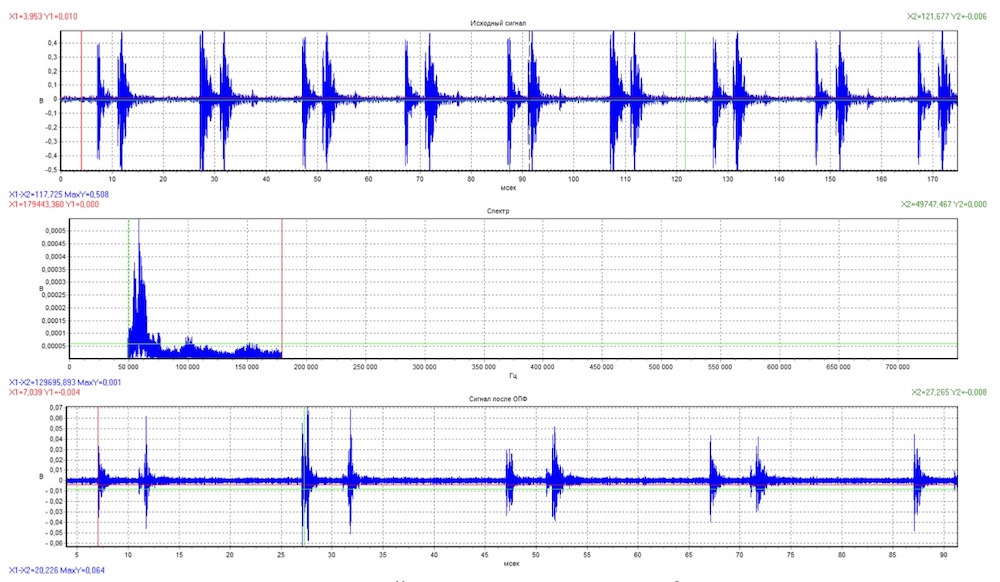This screenshot has width=1000, height=582.
Task: Select the red X1 cursor in Сигнал после ОПФ plot
Action: pos(98,476)
